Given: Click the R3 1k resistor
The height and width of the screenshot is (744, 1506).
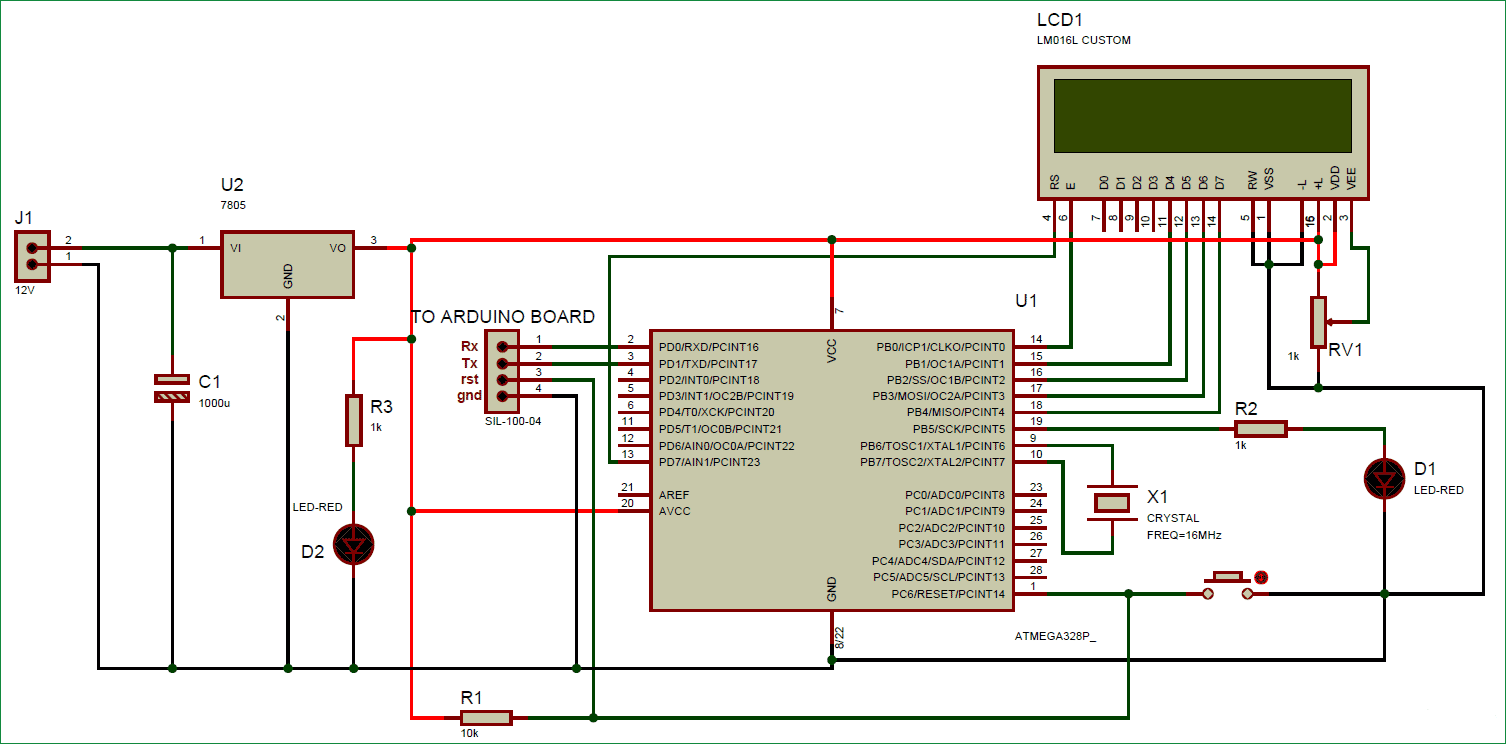Looking at the screenshot, I should click(353, 420).
